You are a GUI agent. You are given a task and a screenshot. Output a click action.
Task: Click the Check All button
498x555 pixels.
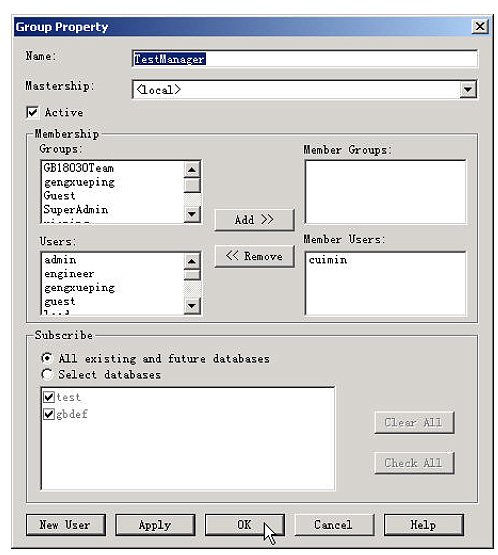[414, 463]
